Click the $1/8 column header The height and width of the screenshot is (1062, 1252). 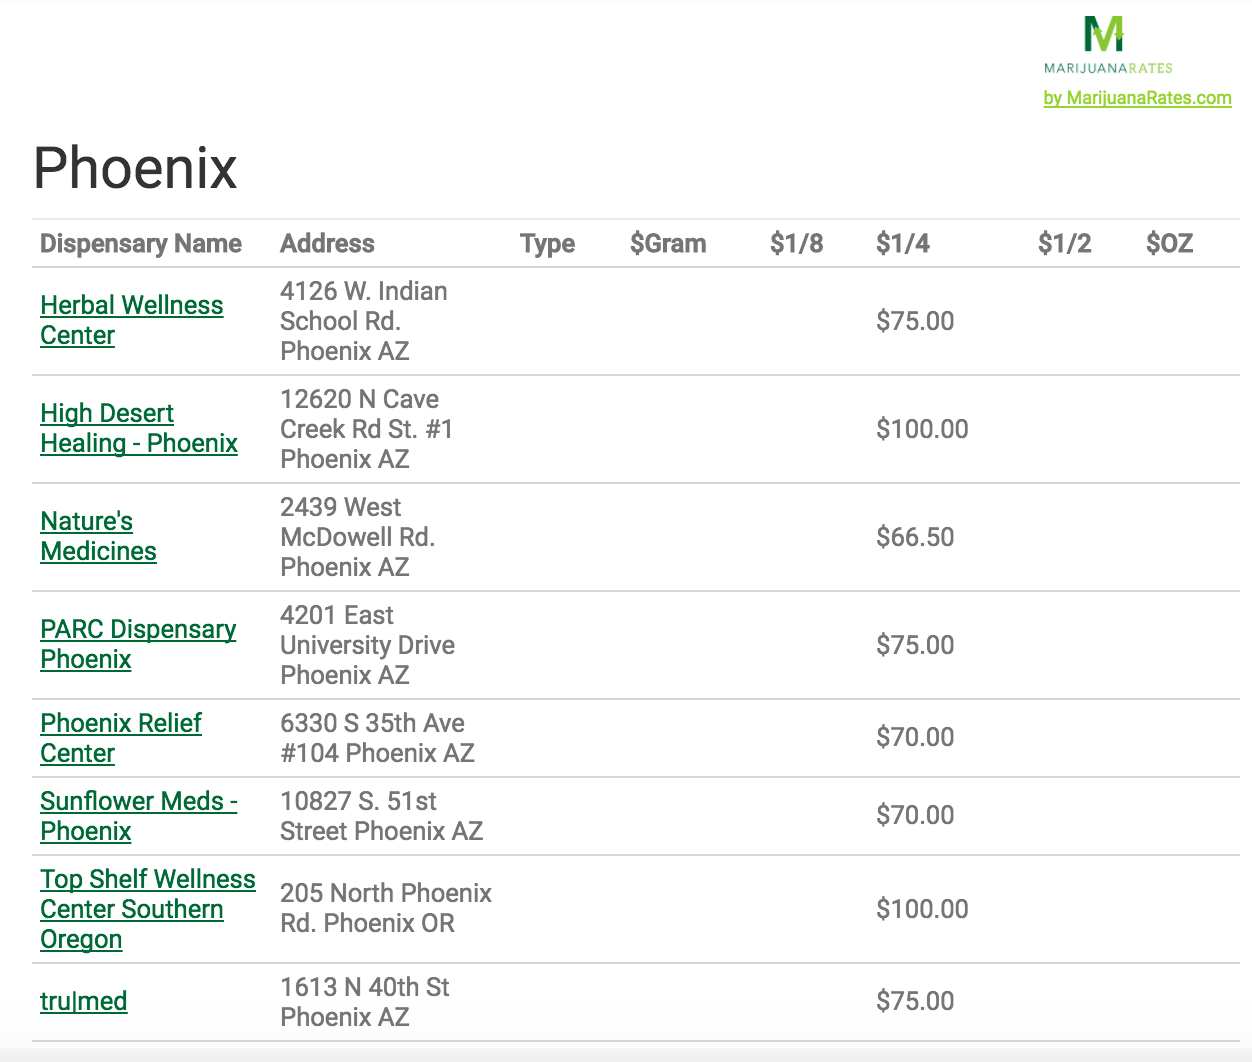(x=796, y=243)
